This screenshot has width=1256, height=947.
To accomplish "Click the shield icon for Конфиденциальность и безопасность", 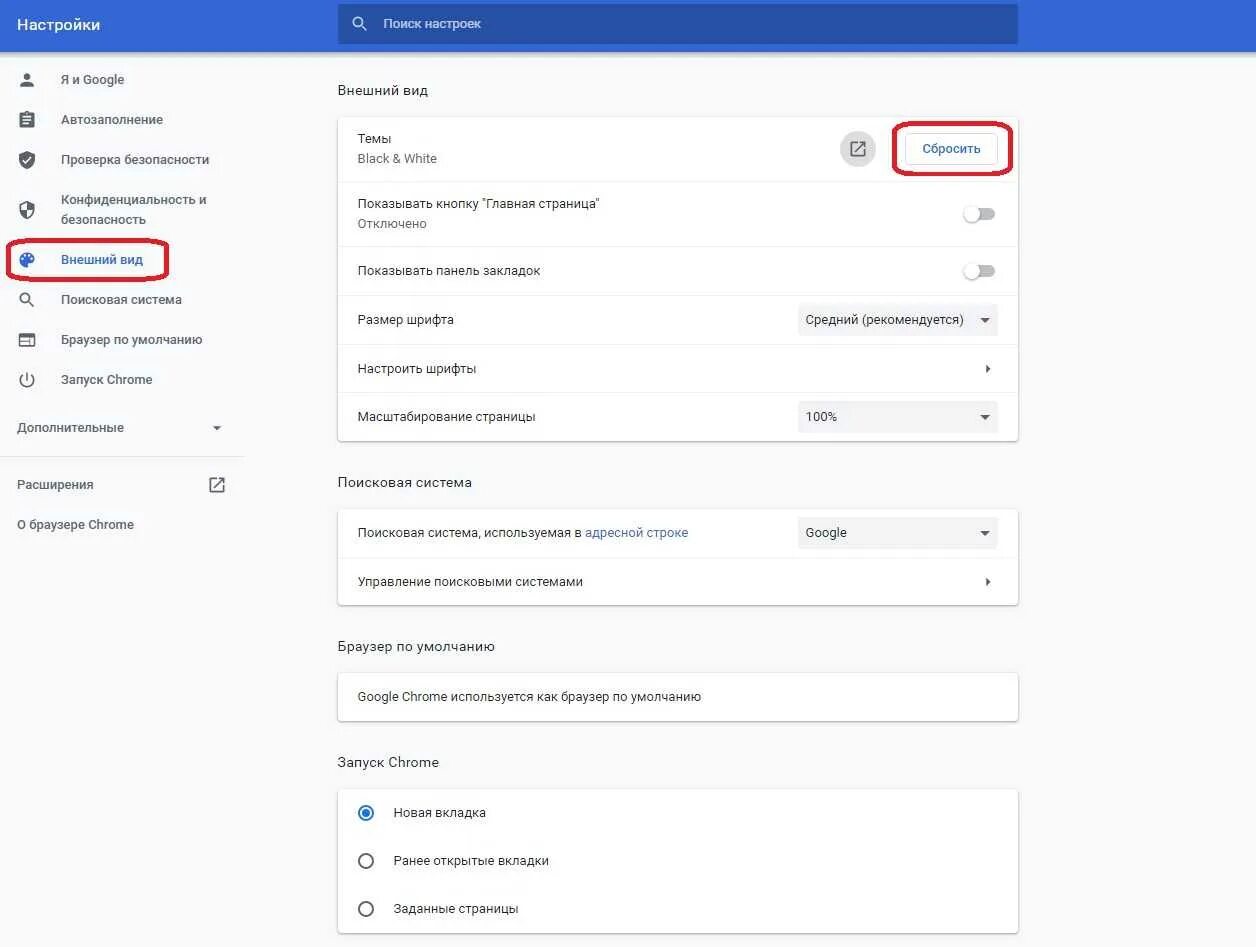I will click(x=27, y=210).
